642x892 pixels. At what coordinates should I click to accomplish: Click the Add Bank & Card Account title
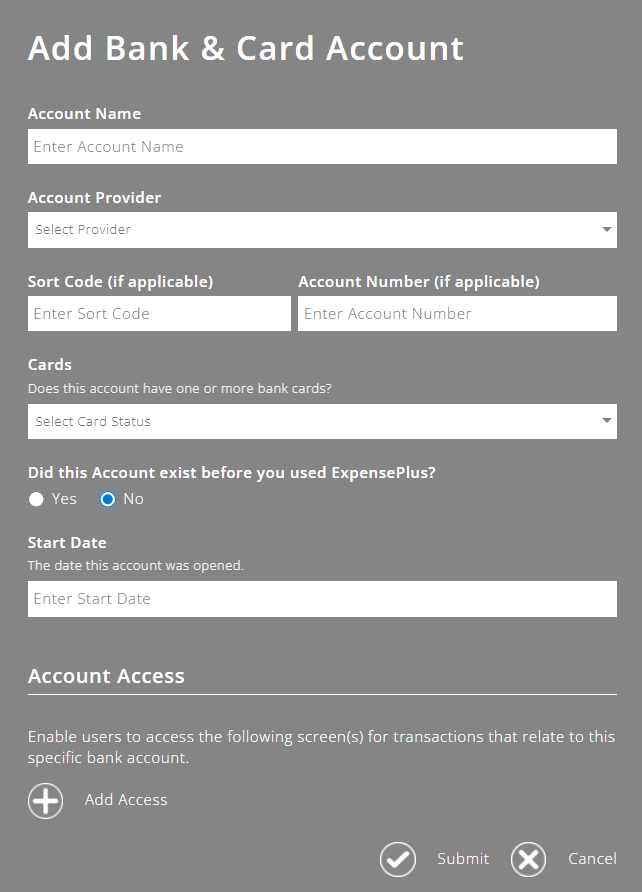(245, 47)
